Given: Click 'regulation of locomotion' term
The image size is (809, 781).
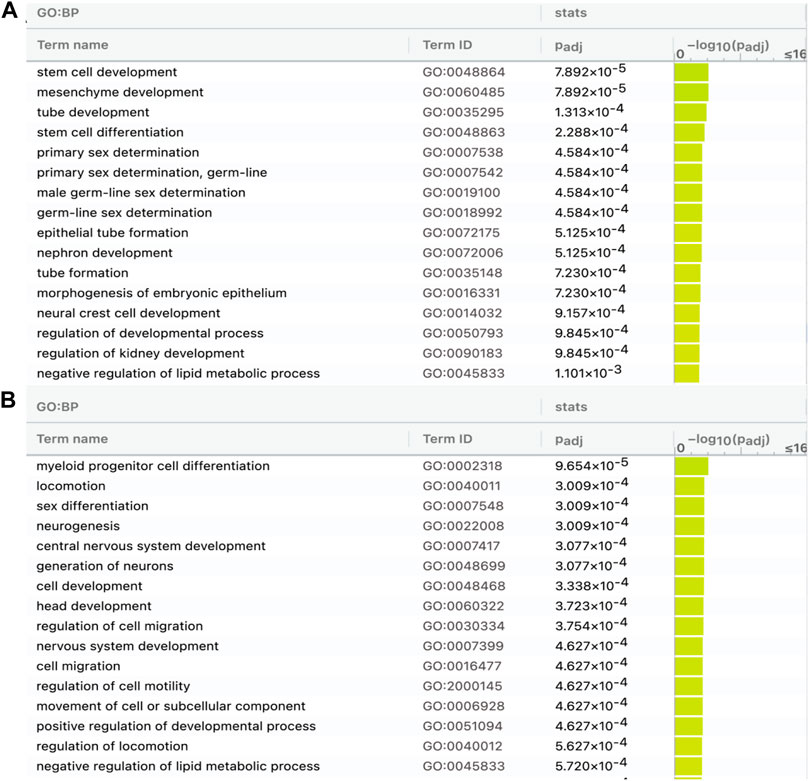Looking at the screenshot, I should click(112, 747).
